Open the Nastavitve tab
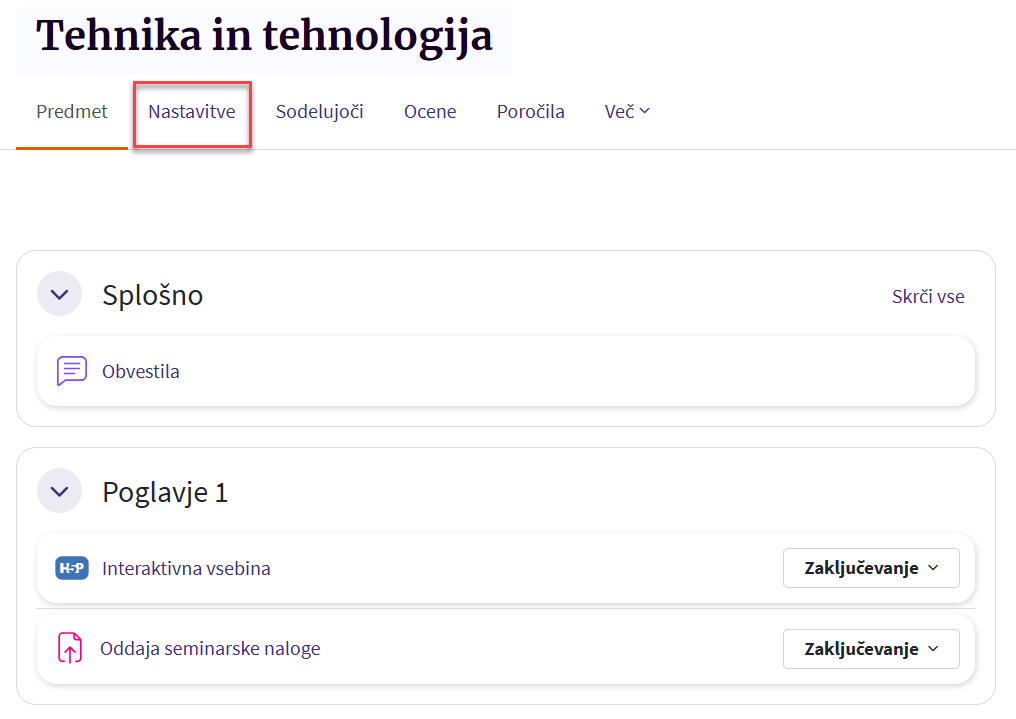 click(192, 112)
